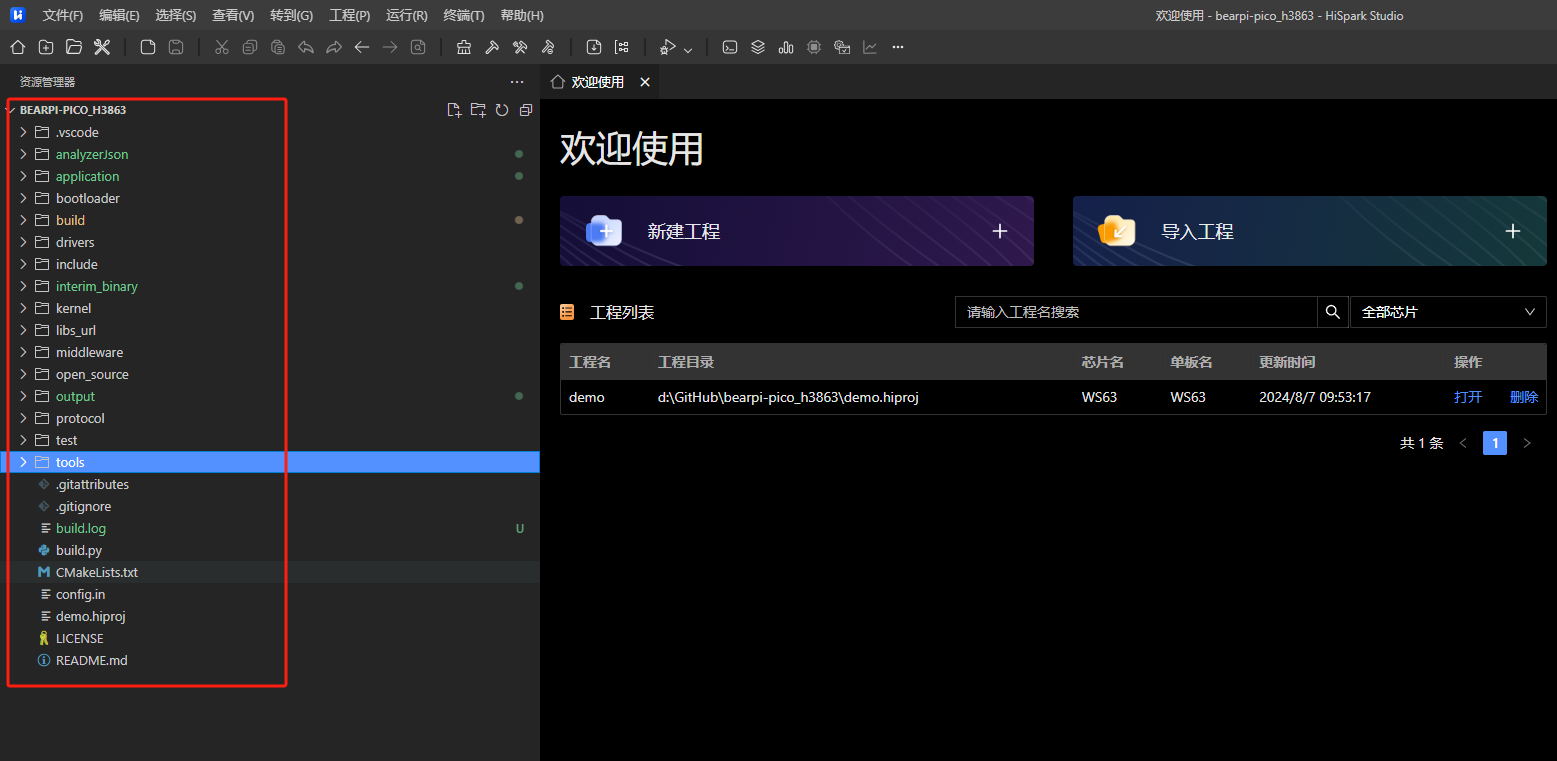
Task: Open the 工程(P) menu
Action: [x=349, y=15]
